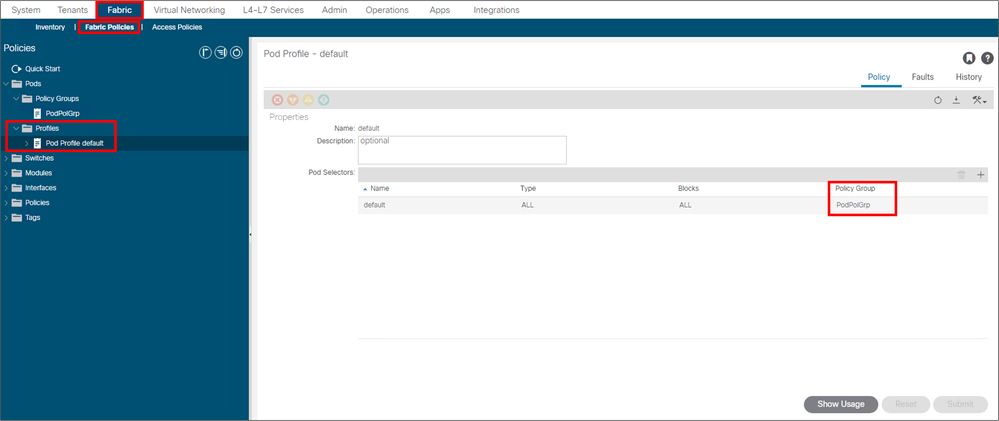Click the Policy Group column header
The width and height of the screenshot is (999, 421).
pos(855,189)
